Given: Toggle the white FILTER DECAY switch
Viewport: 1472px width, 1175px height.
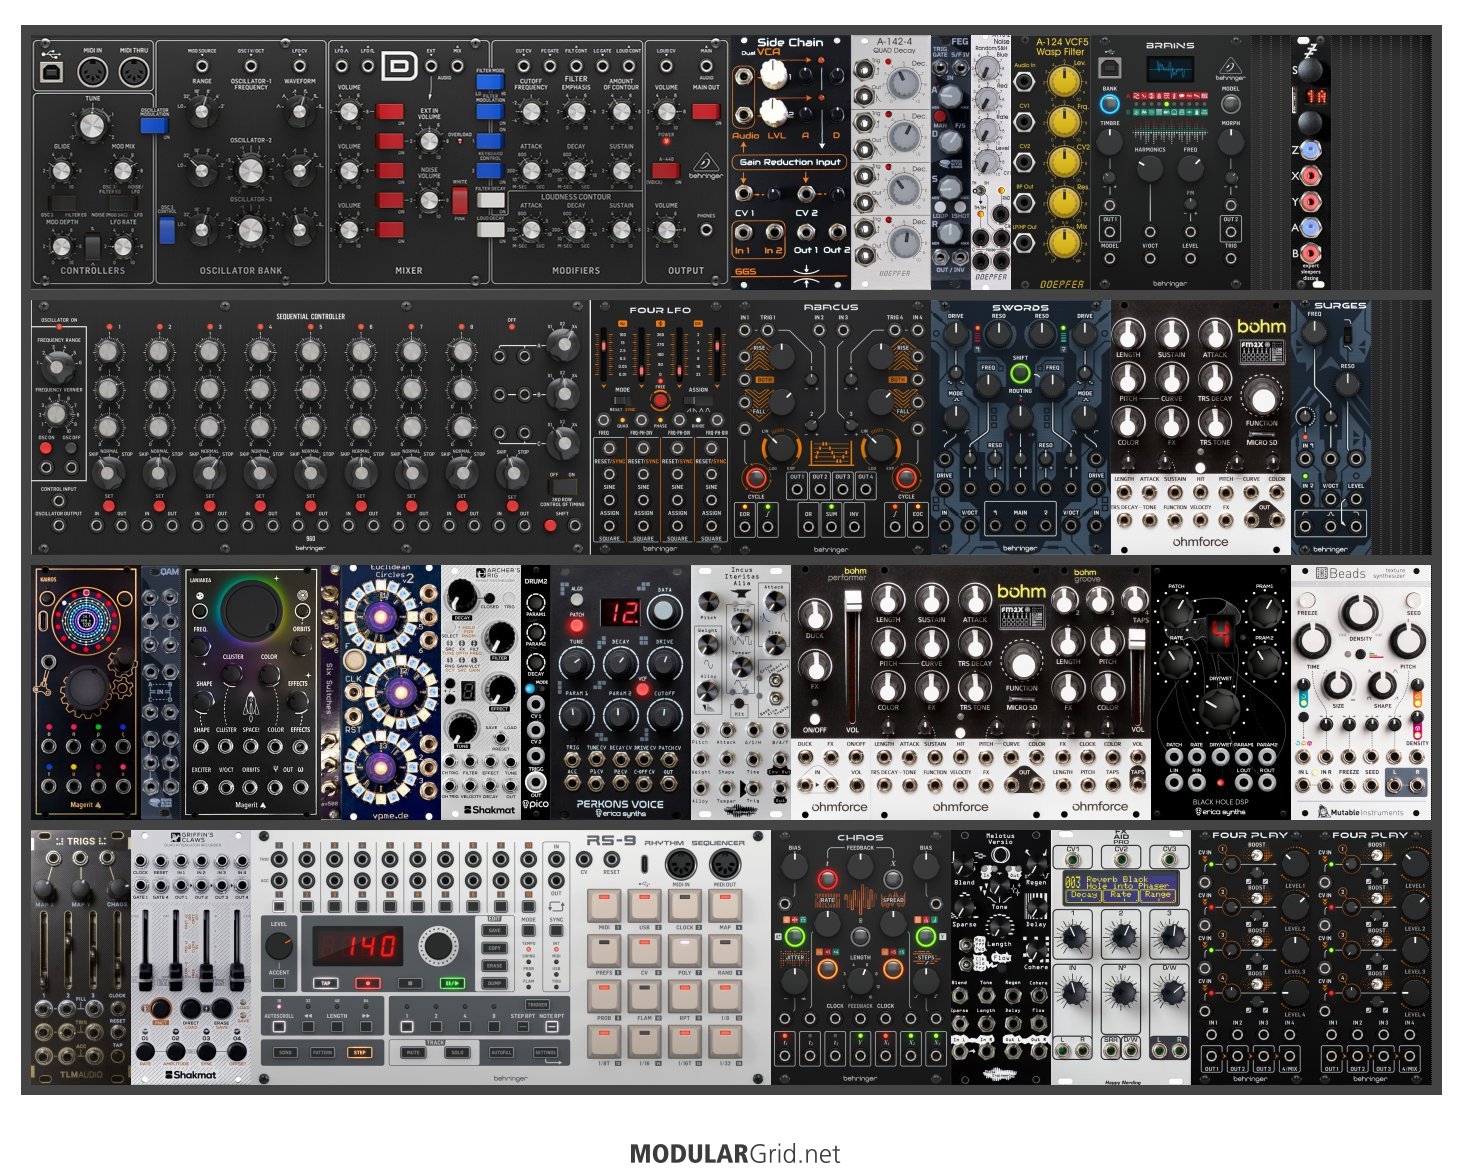Looking at the screenshot, I should (489, 200).
